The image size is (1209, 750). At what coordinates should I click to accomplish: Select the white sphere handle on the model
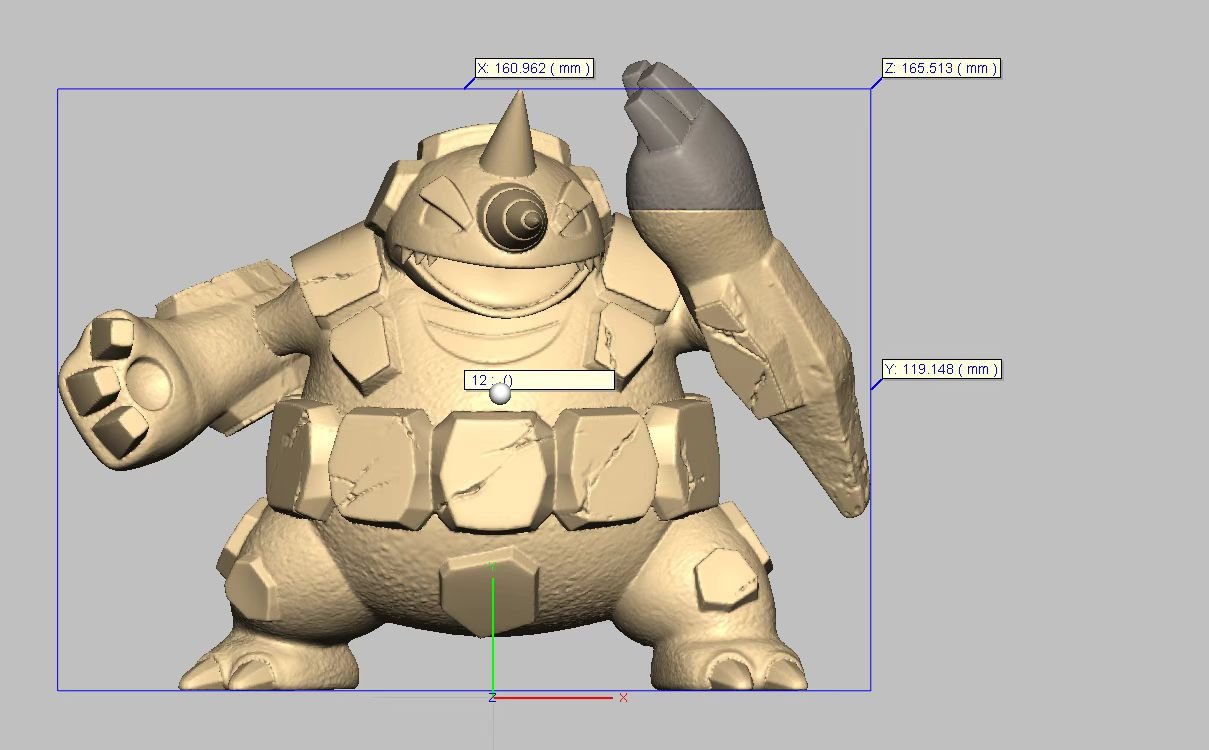500,394
